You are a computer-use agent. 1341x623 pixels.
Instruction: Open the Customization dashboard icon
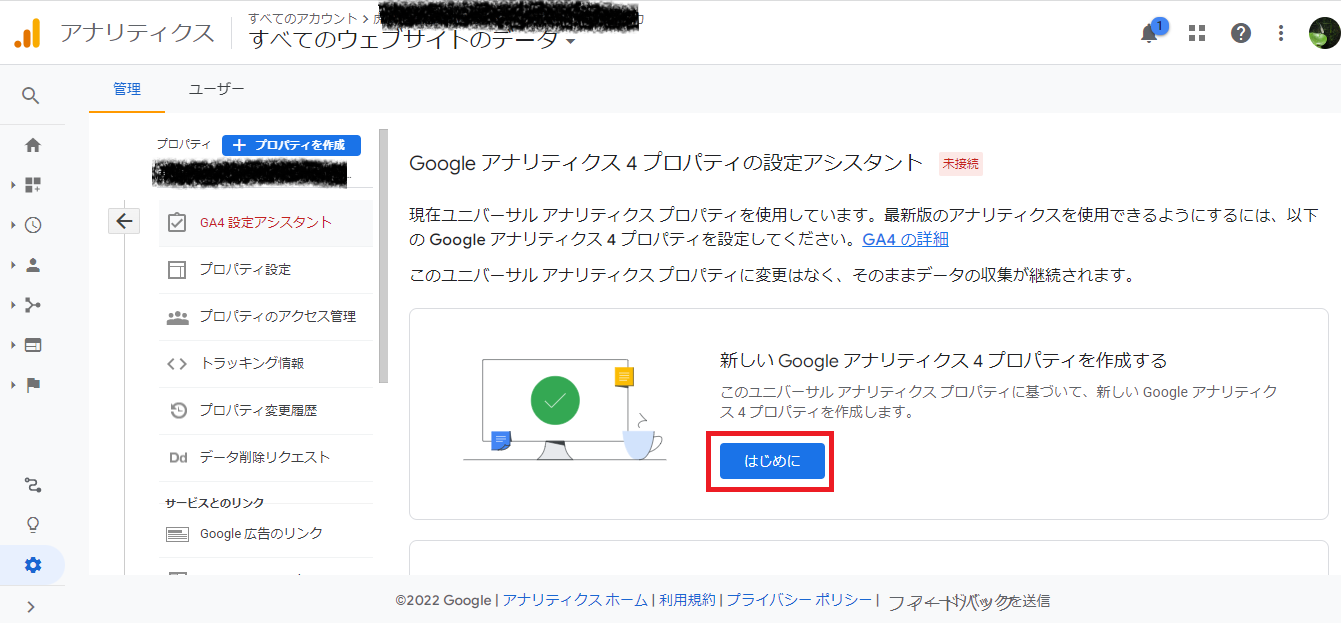coord(33,185)
